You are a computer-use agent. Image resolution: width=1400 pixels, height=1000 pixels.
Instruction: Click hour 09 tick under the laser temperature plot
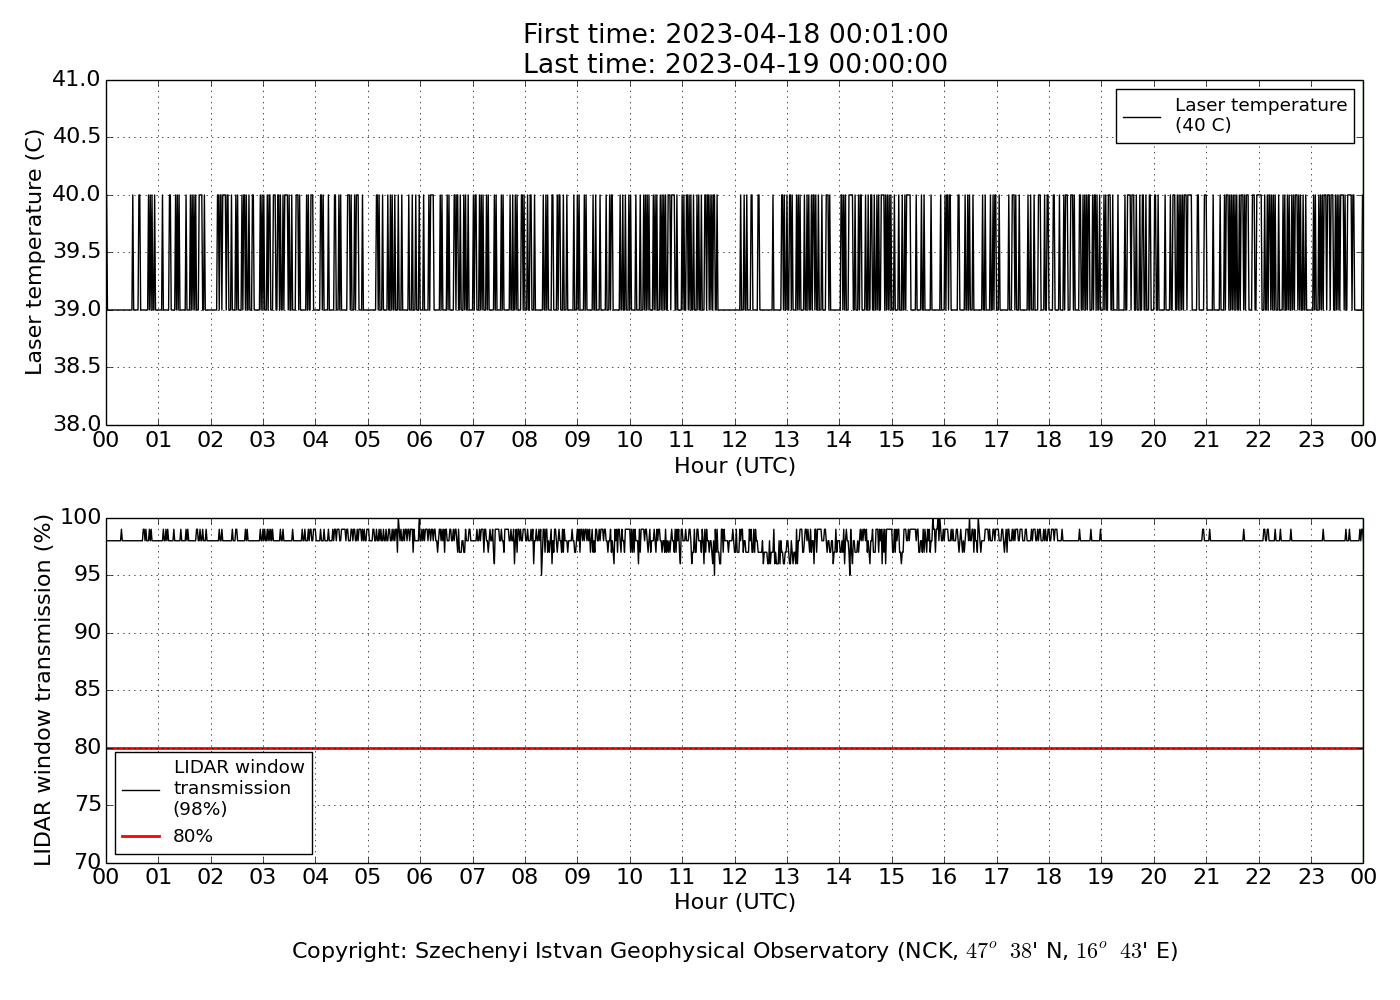[577, 440]
